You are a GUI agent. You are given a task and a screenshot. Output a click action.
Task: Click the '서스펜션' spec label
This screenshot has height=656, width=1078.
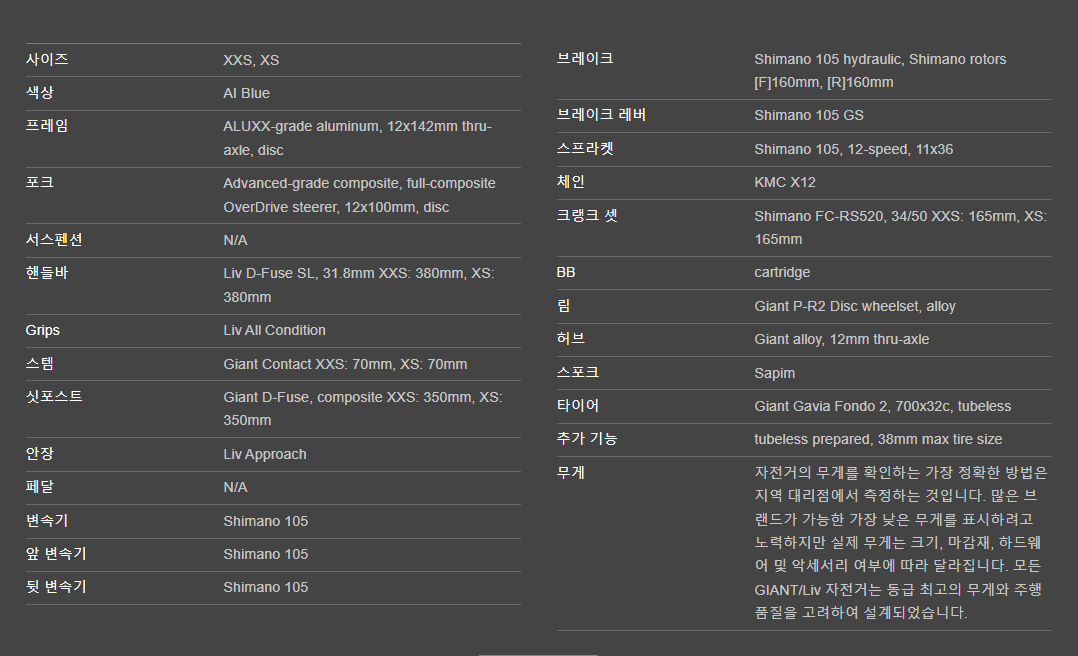[x=54, y=240]
